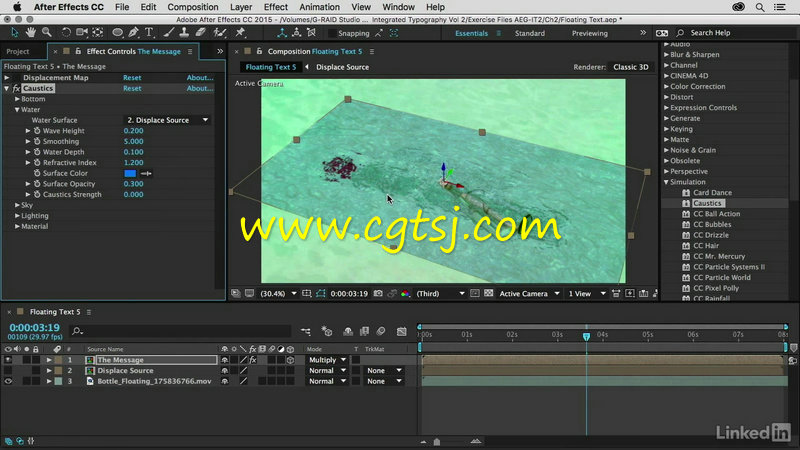Open the (Third) resolution dropdown
The height and width of the screenshot is (450, 800).
(440, 293)
